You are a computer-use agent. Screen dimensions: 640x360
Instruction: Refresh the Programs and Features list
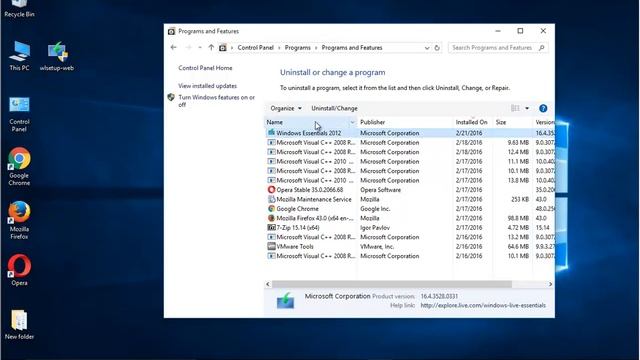pos(437,48)
